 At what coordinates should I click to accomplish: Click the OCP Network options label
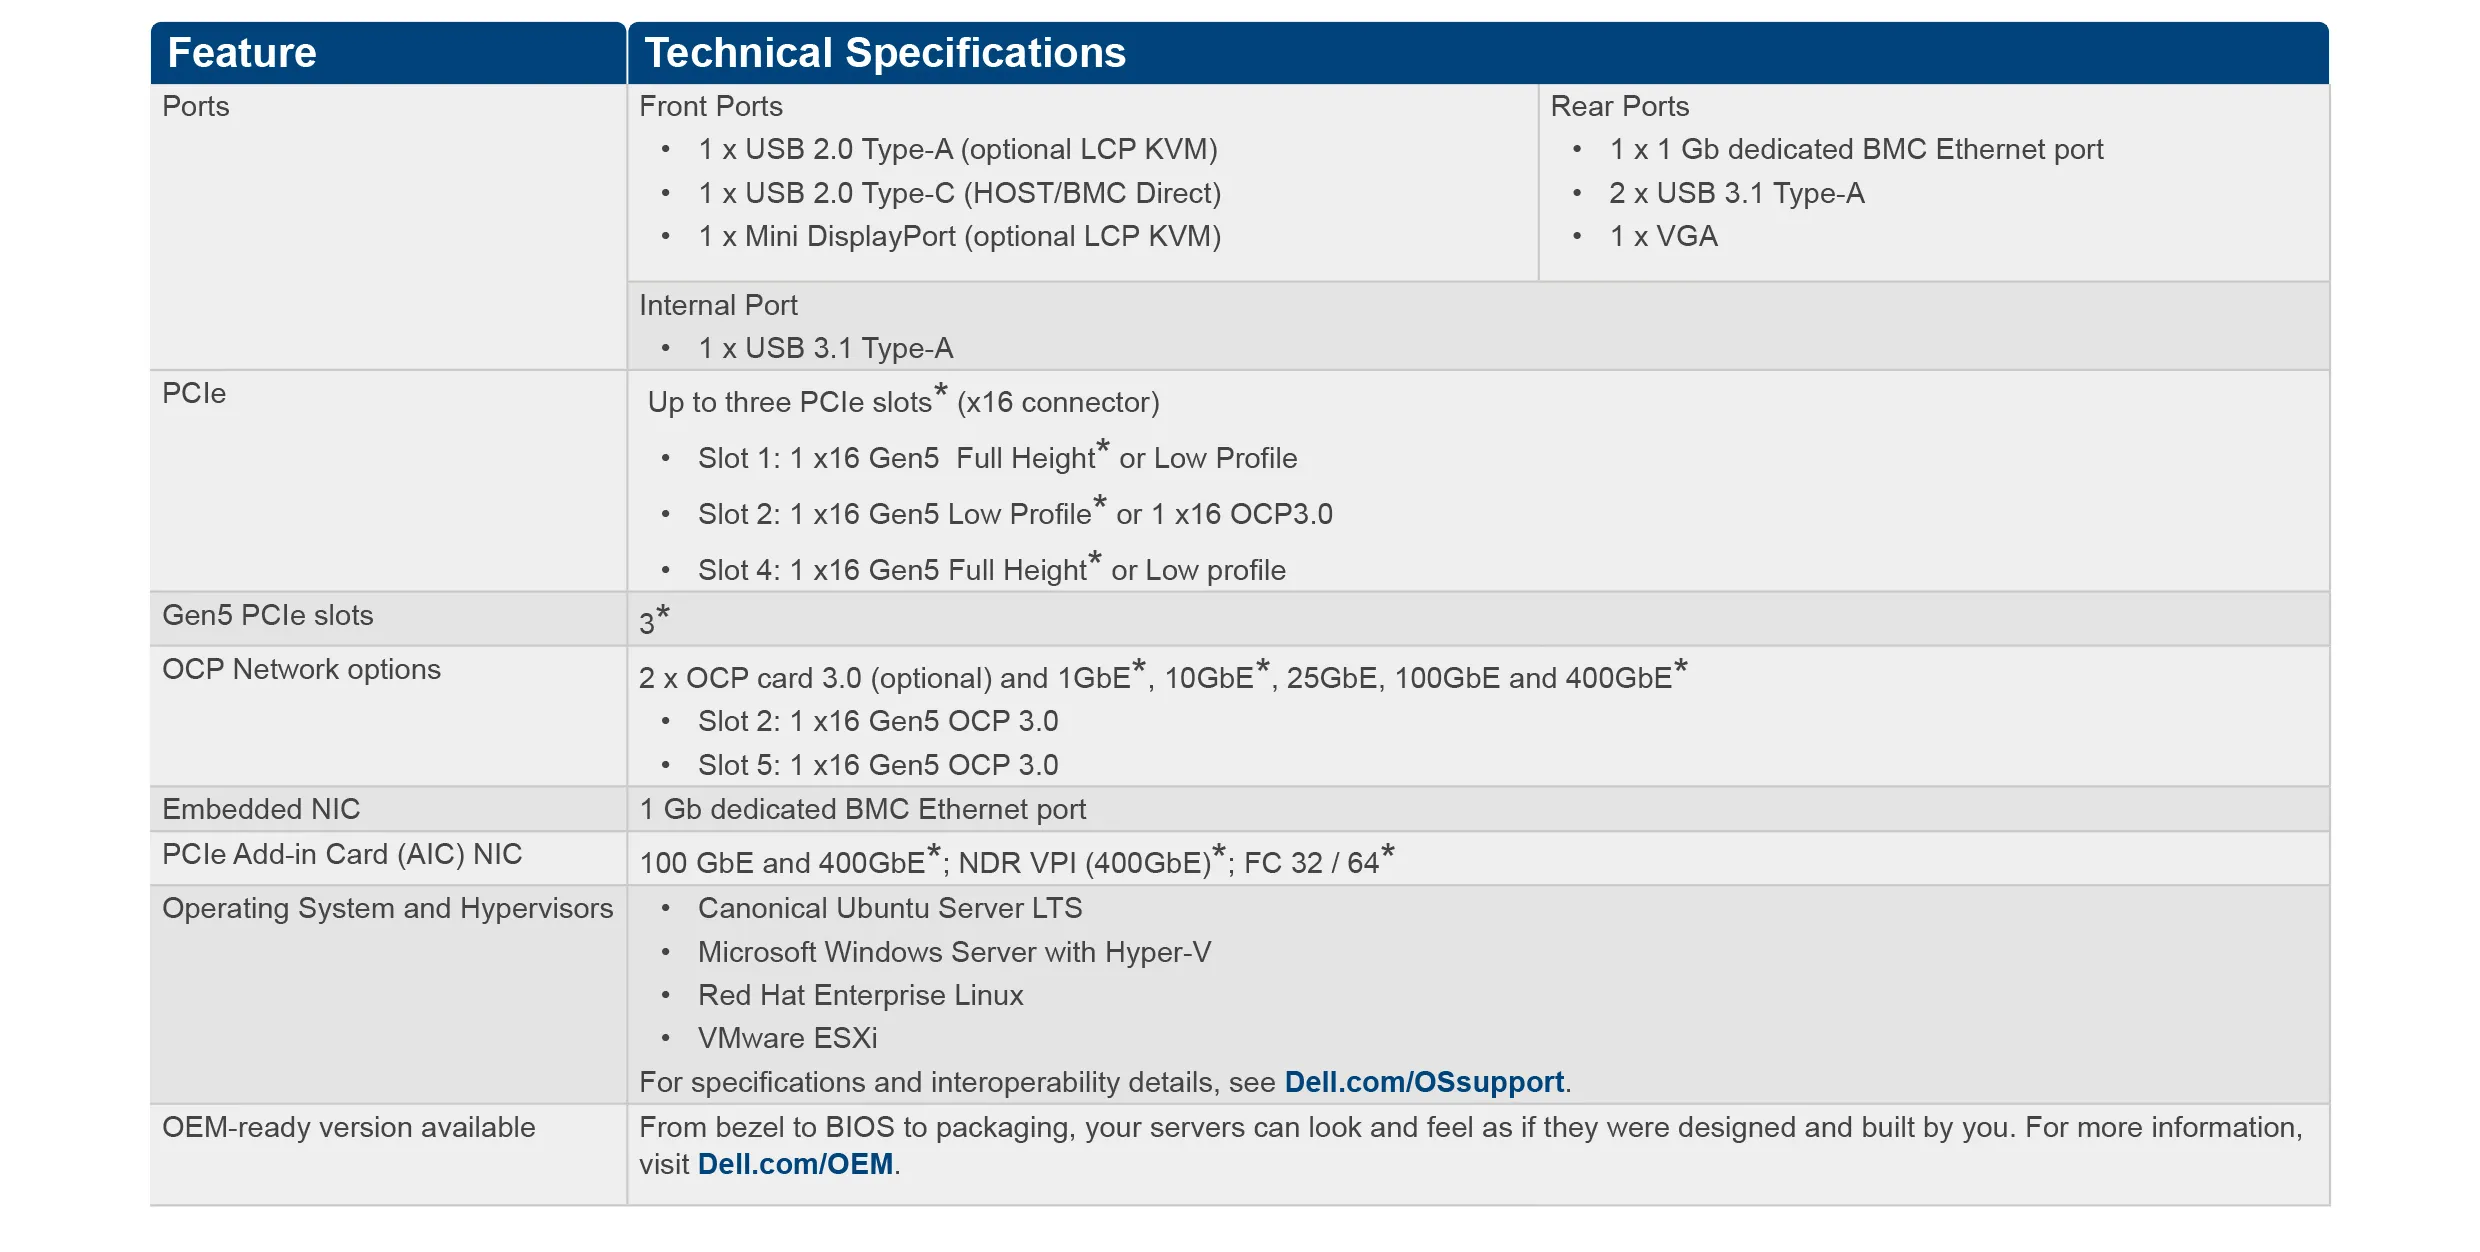pos(301,669)
